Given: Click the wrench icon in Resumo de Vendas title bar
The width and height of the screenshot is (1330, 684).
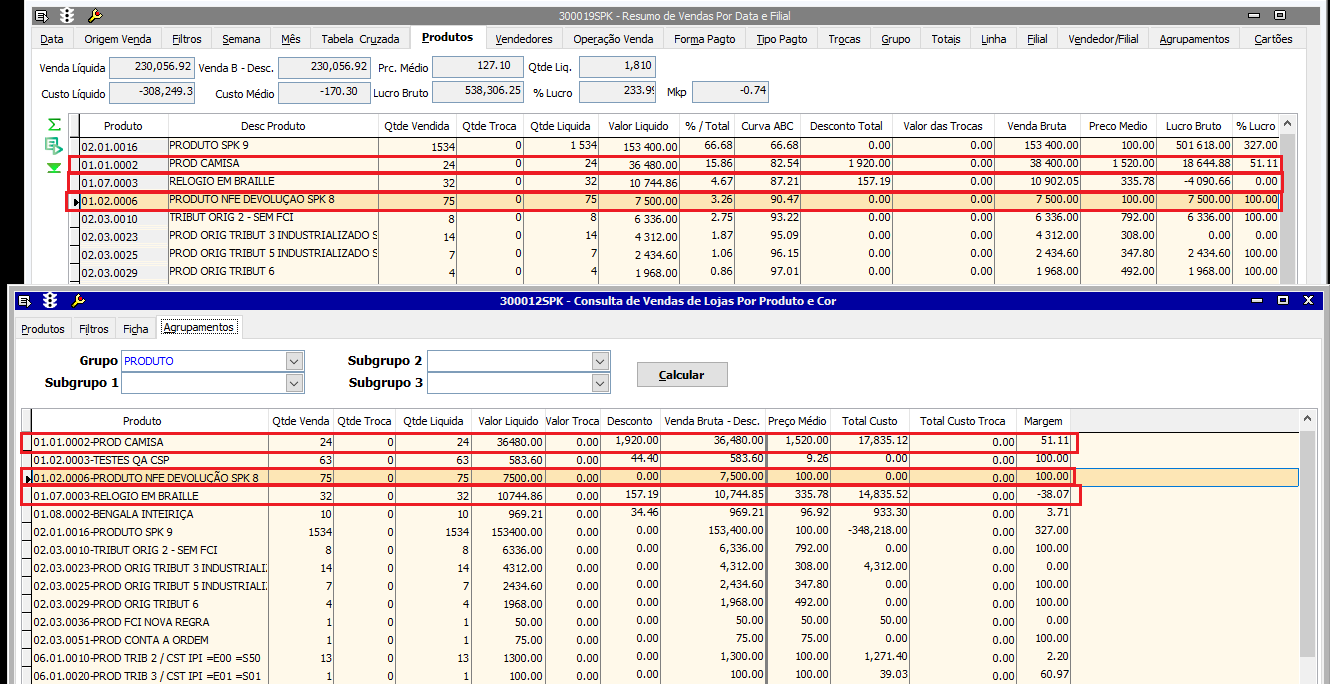Looking at the screenshot, I should 95,16.
